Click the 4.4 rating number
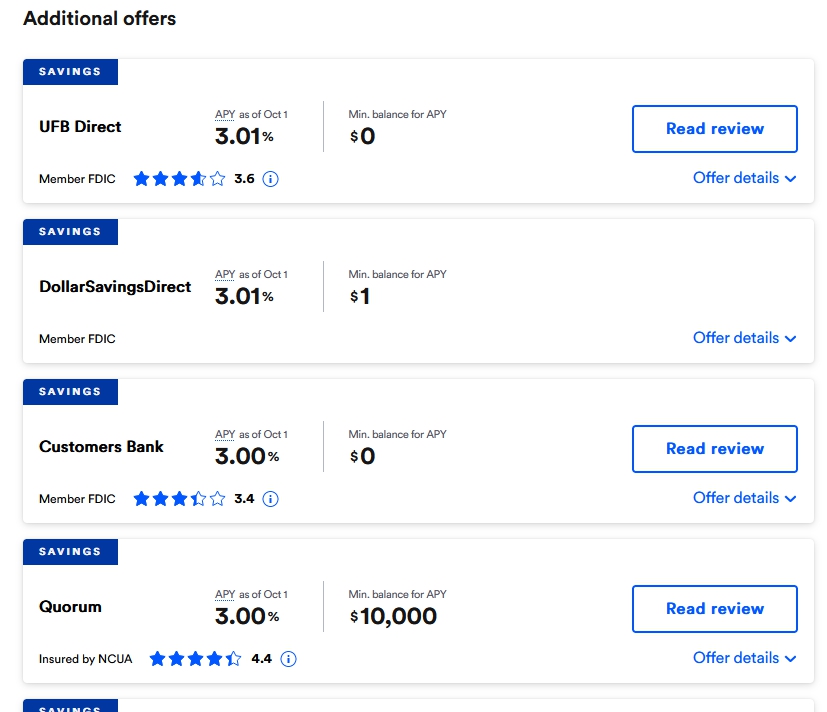This screenshot has width=827, height=712. coord(262,659)
